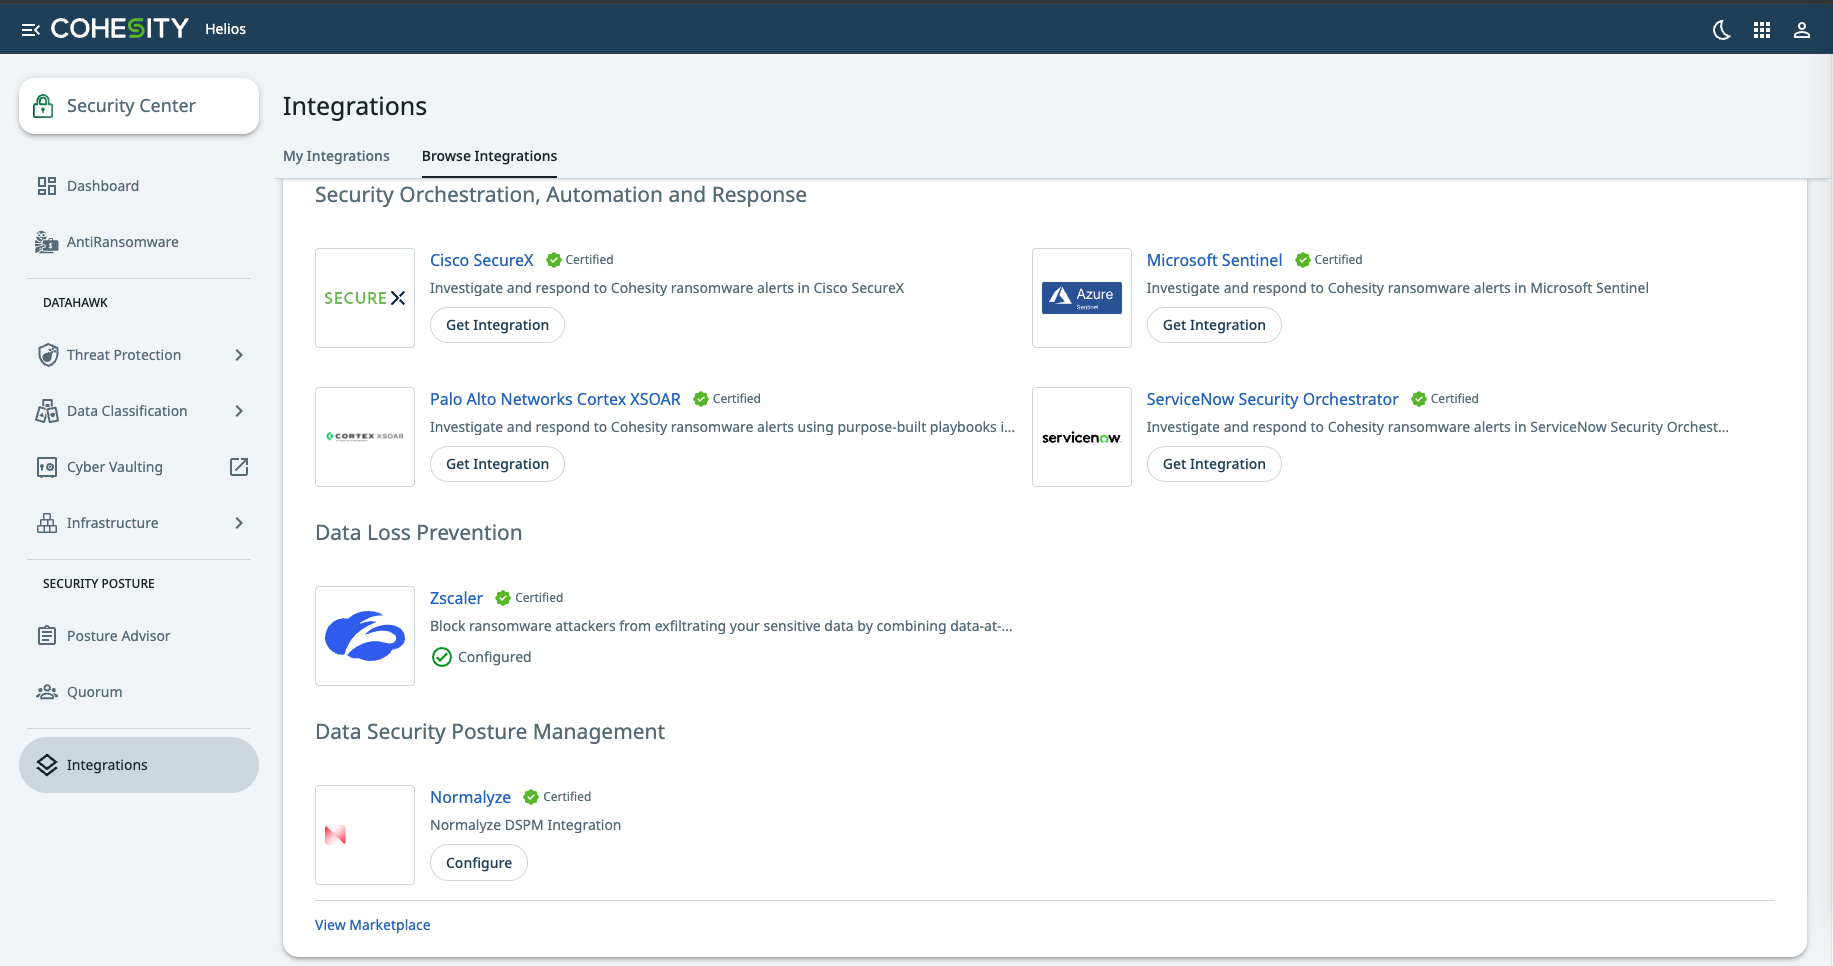This screenshot has height=966, width=1833.
Task: Open the Quorum page
Action: click(x=94, y=692)
